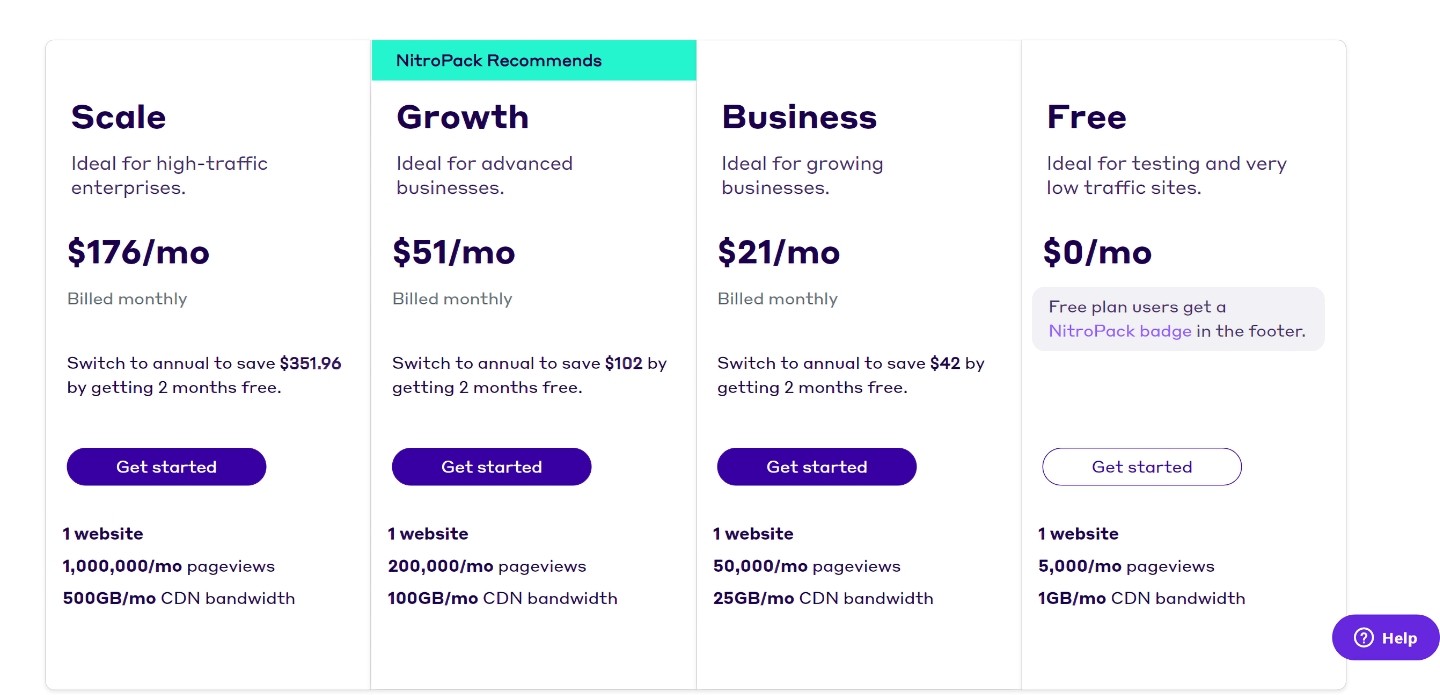
Task: Click the question mark icon in Help
Action: point(1363,638)
